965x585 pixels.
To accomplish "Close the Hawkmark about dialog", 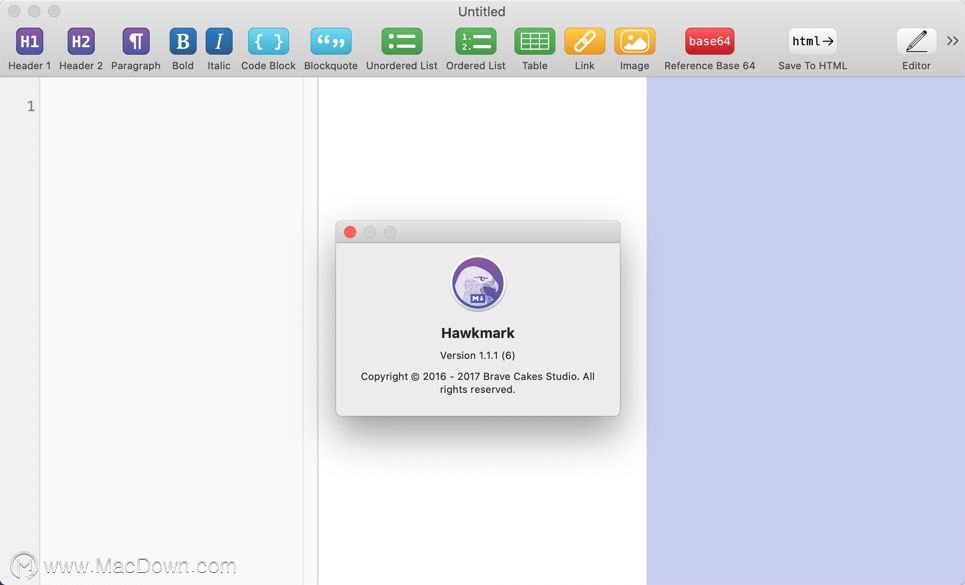I will tap(350, 232).
